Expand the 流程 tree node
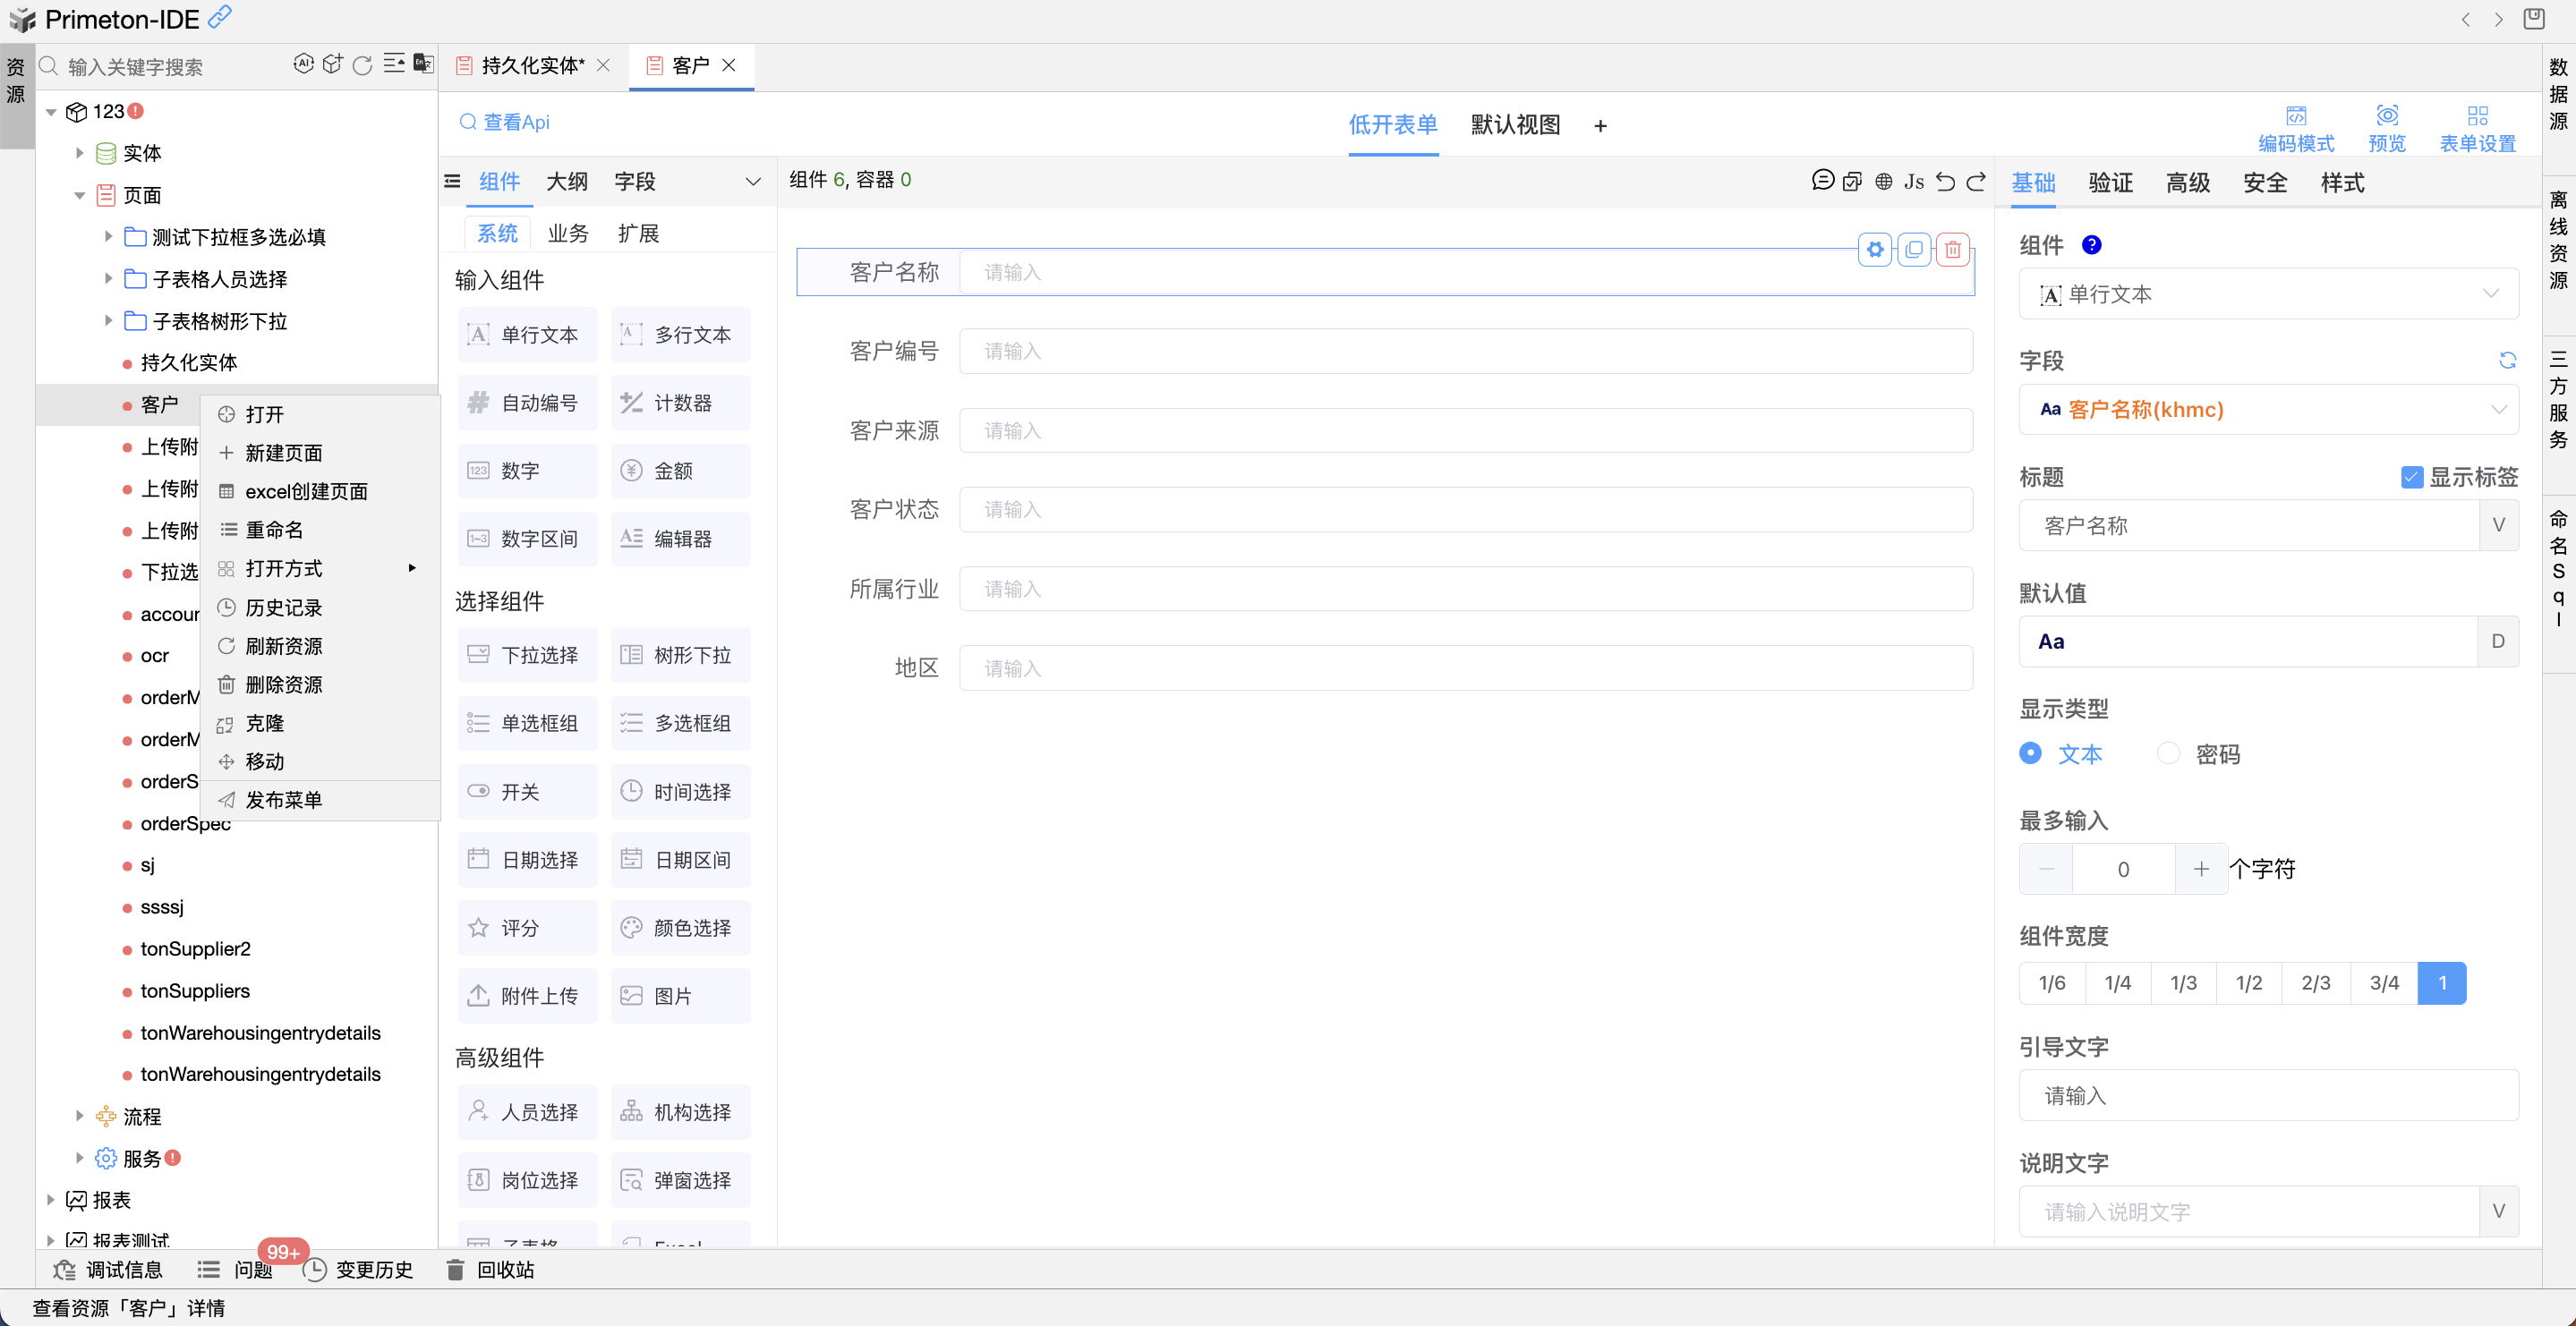The width and height of the screenshot is (2576, 1326). tap(79, 1116)
